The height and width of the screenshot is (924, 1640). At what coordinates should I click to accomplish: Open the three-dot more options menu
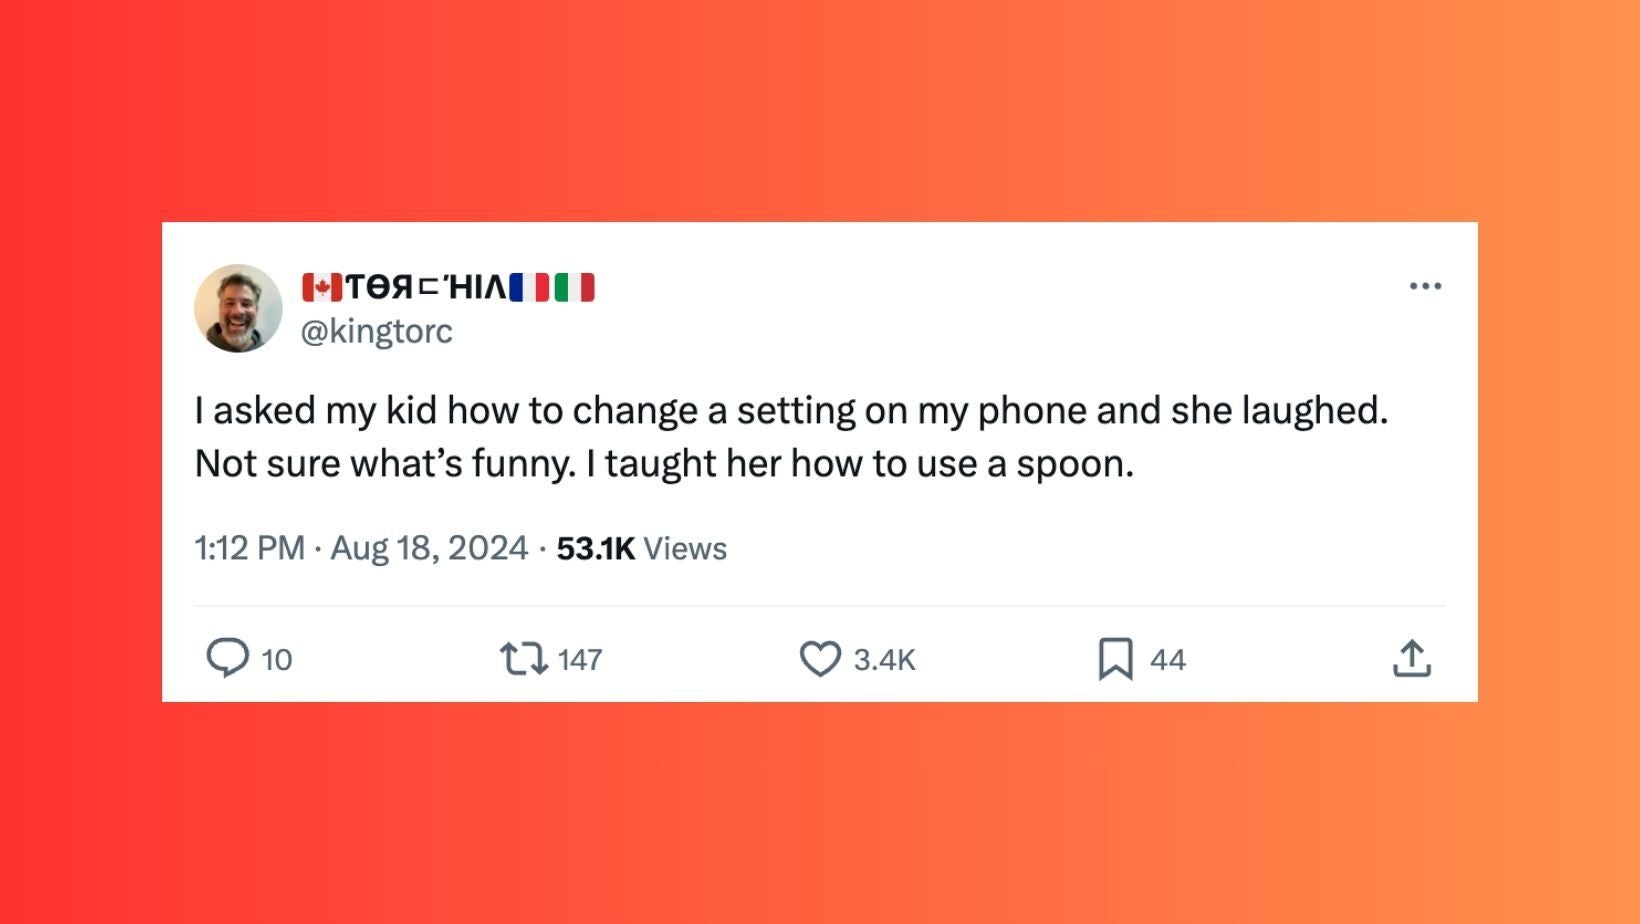coord(1425,286)
